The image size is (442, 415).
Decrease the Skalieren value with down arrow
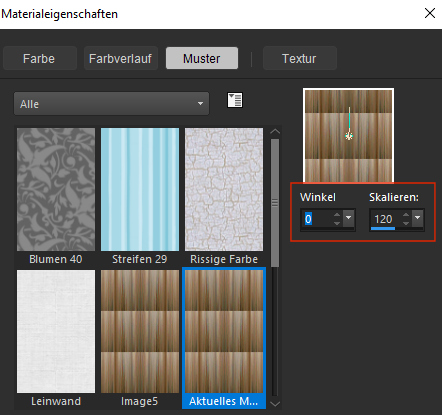(406, 223)
